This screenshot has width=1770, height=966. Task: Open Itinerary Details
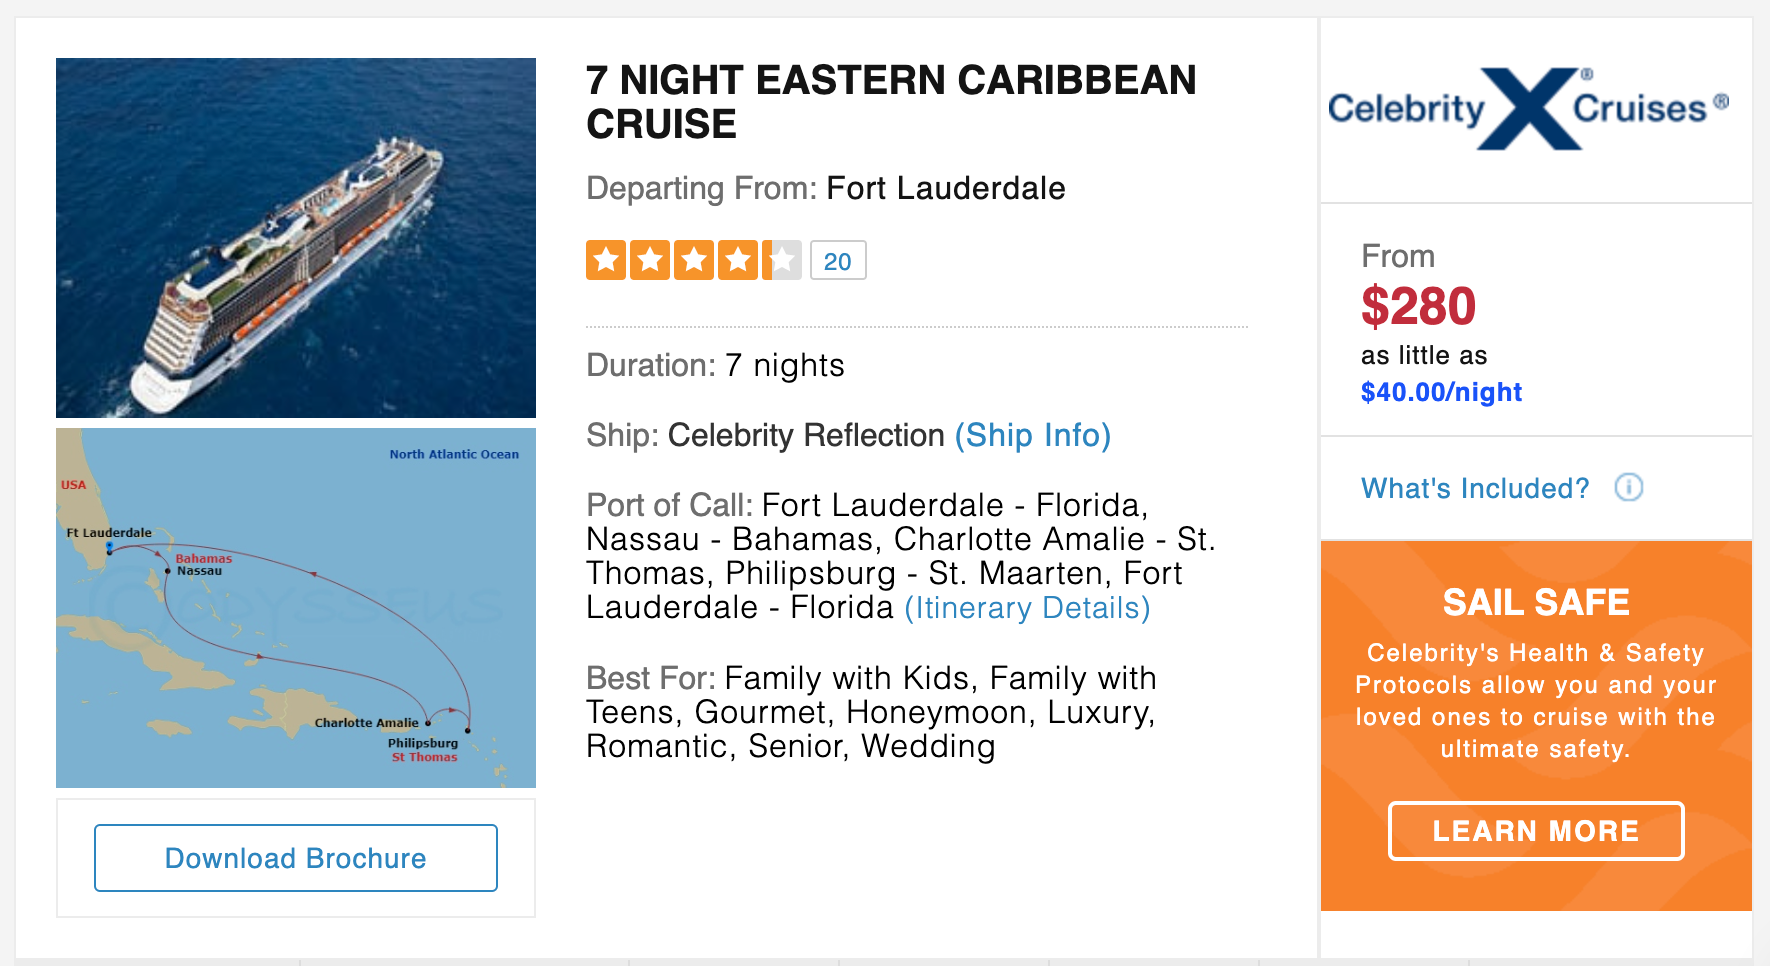click(x=1026, y=607)
